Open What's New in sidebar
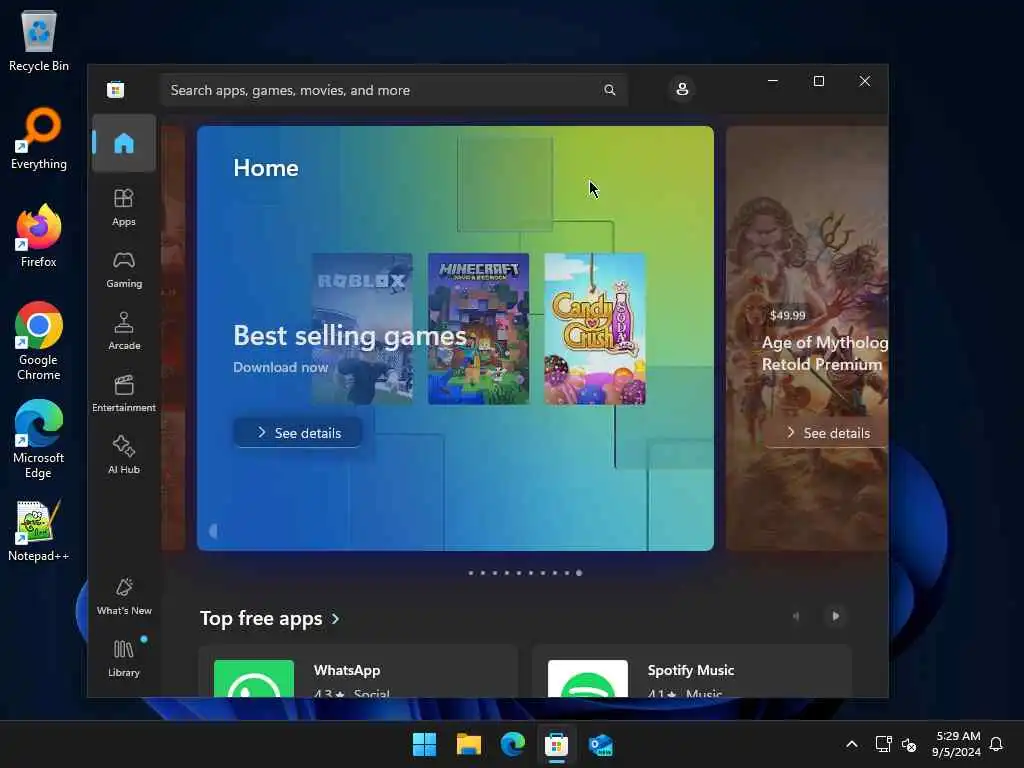1024x768 pixels. point(123,596)
